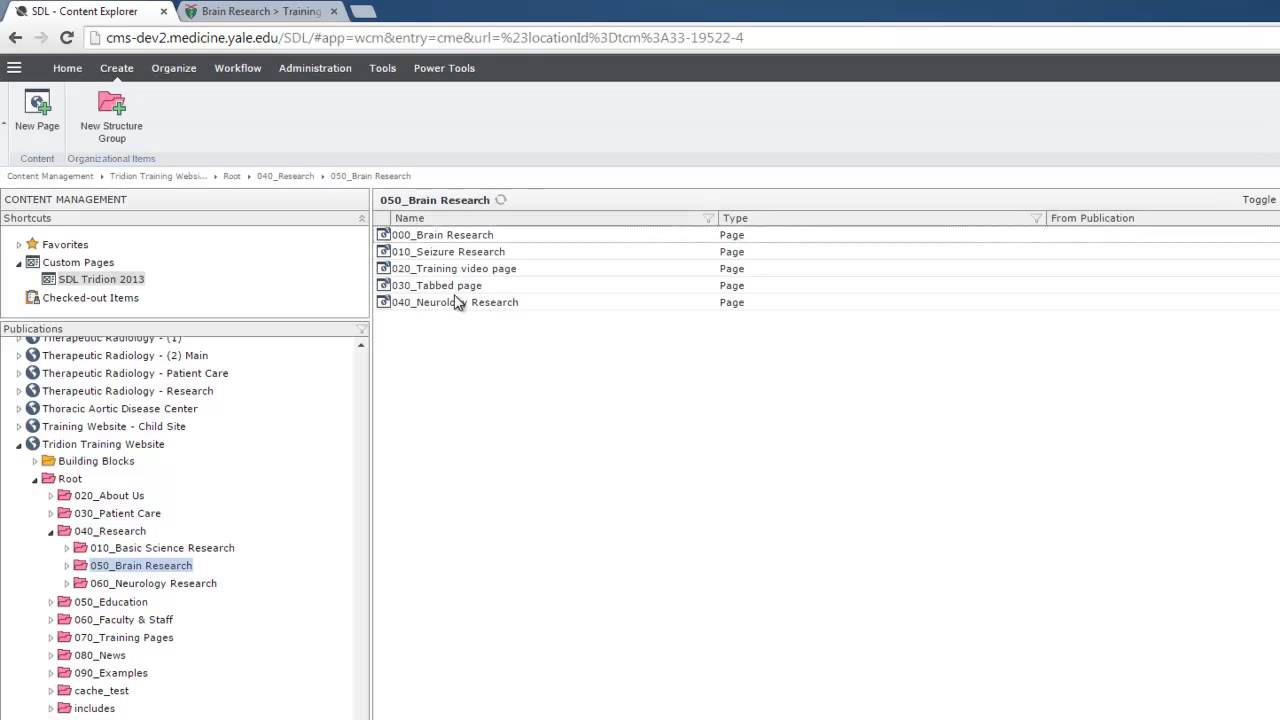Expand Training Website - Child Site node

click(x=18, y=427)
